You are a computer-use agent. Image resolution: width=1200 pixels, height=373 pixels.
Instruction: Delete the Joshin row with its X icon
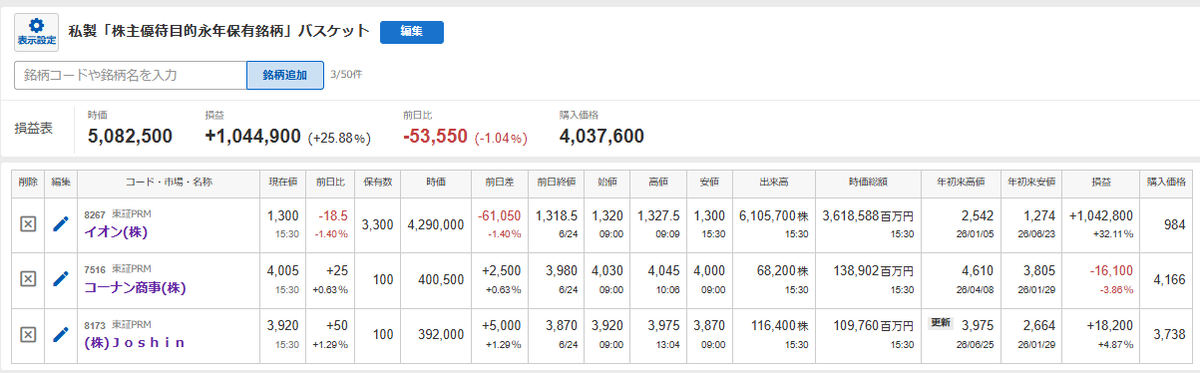coord(28,334)
